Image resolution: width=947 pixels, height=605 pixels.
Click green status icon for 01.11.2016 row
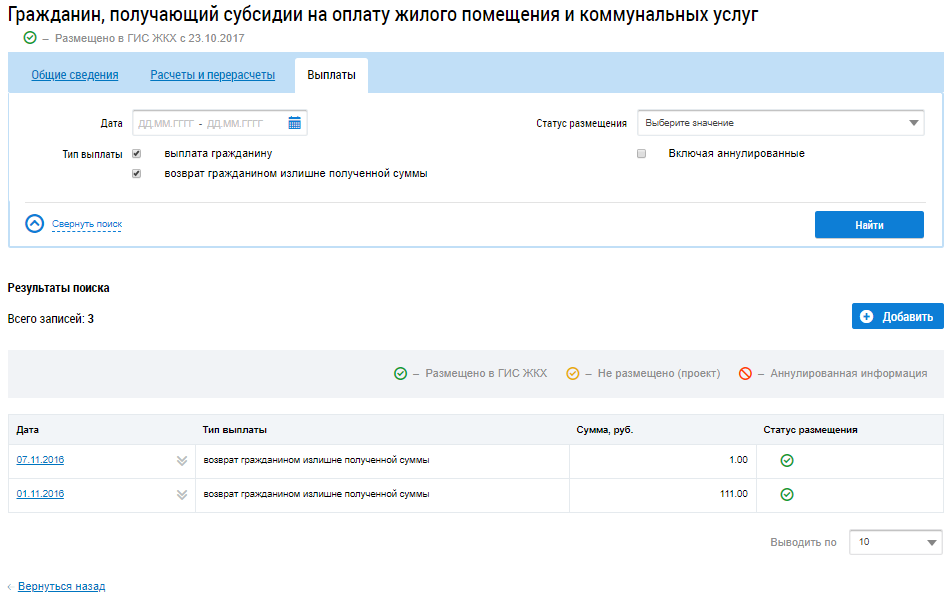pyautogui.click(x=787, y=495)
